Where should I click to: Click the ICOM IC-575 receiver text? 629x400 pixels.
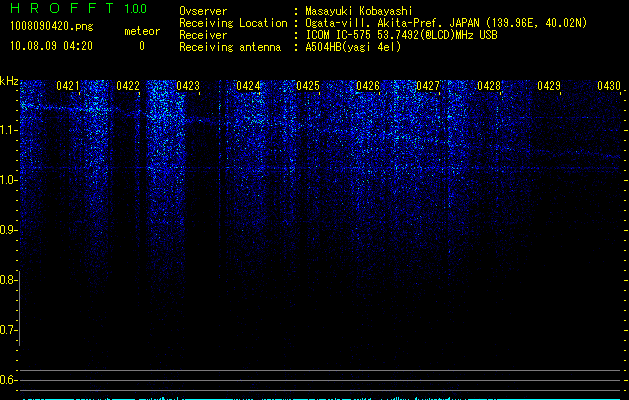pos(401,35)
